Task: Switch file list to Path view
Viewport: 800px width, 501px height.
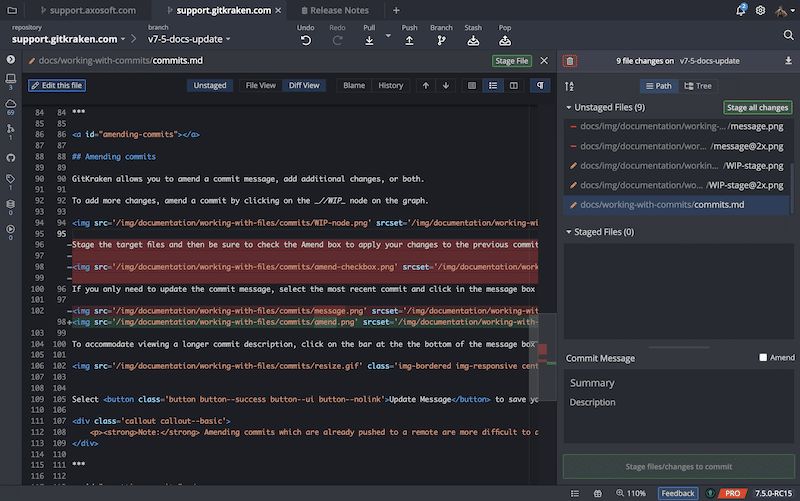Action: point(658,86)
